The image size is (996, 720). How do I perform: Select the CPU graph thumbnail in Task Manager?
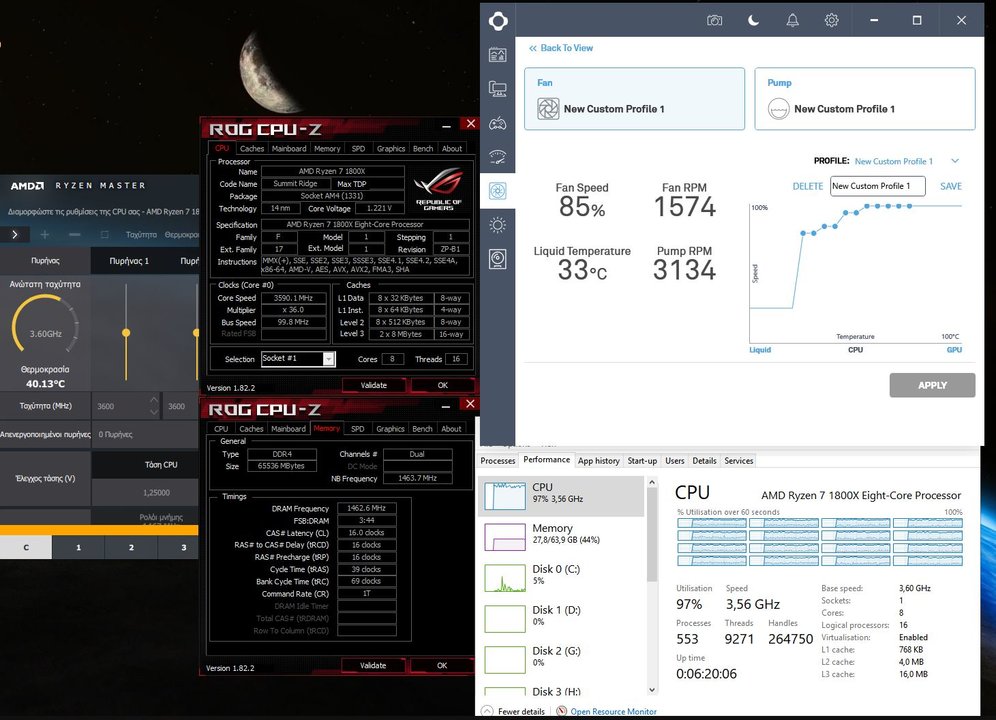[x=505, y=496]
